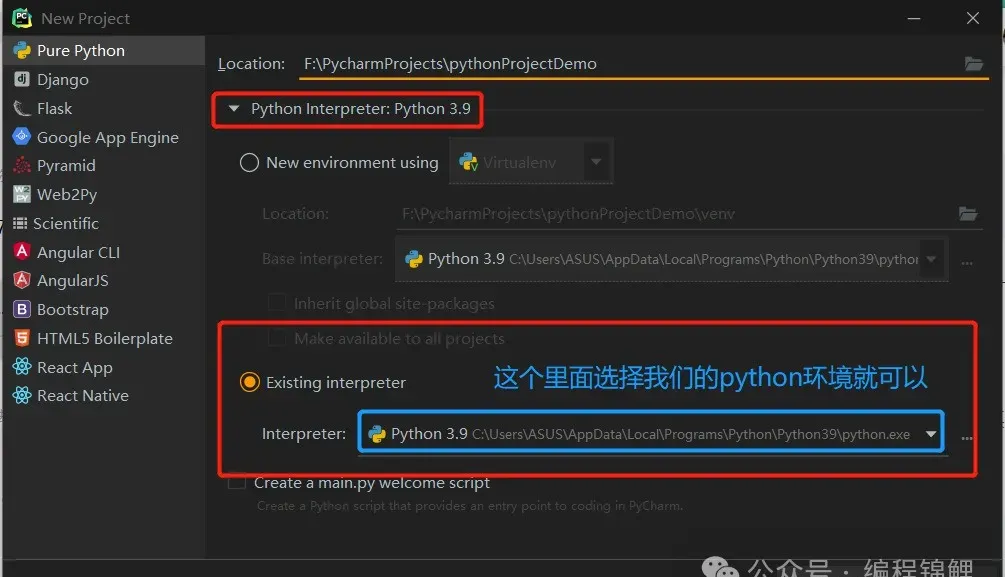Open the existing Interpreter dropdown arrow
Viewport: 1005px width, 577px height.
tap(931, 434)
